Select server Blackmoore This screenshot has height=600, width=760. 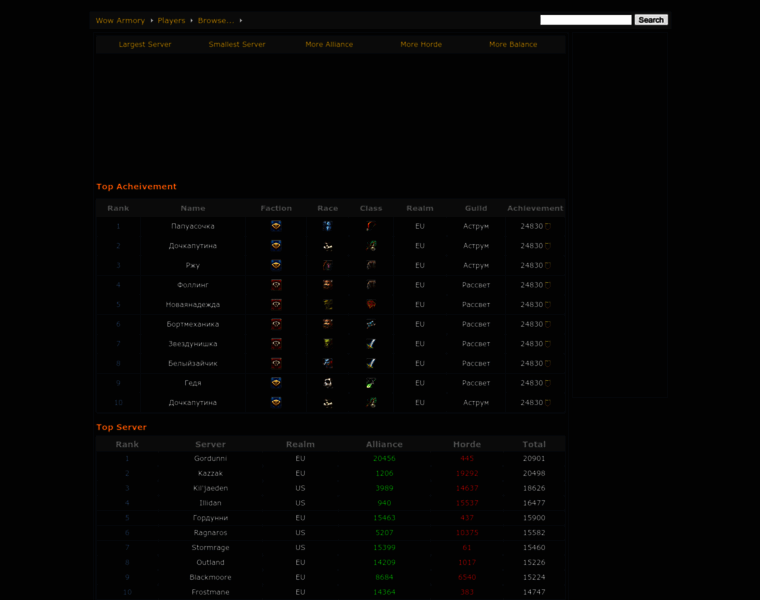(210, 577)
